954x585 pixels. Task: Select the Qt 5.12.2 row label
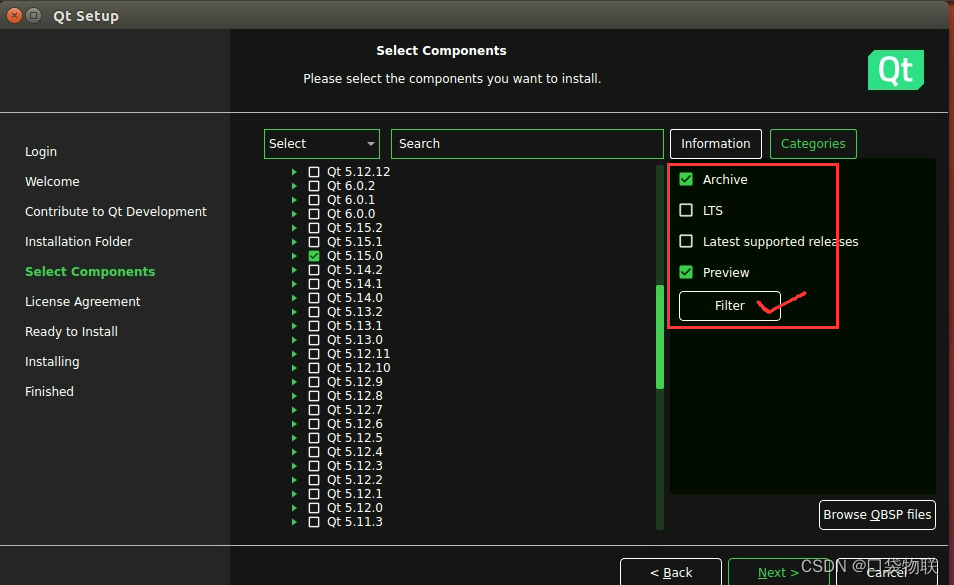point(355,480)
